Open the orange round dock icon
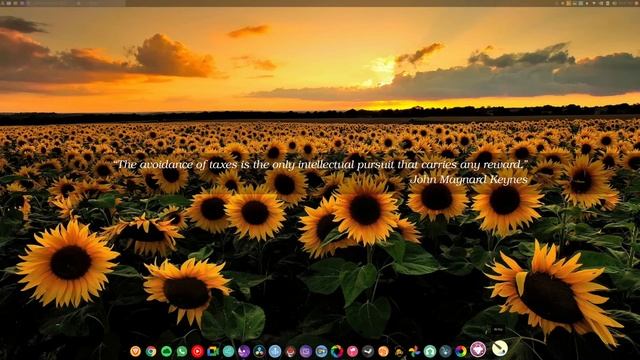 click(x=383, y=351)
